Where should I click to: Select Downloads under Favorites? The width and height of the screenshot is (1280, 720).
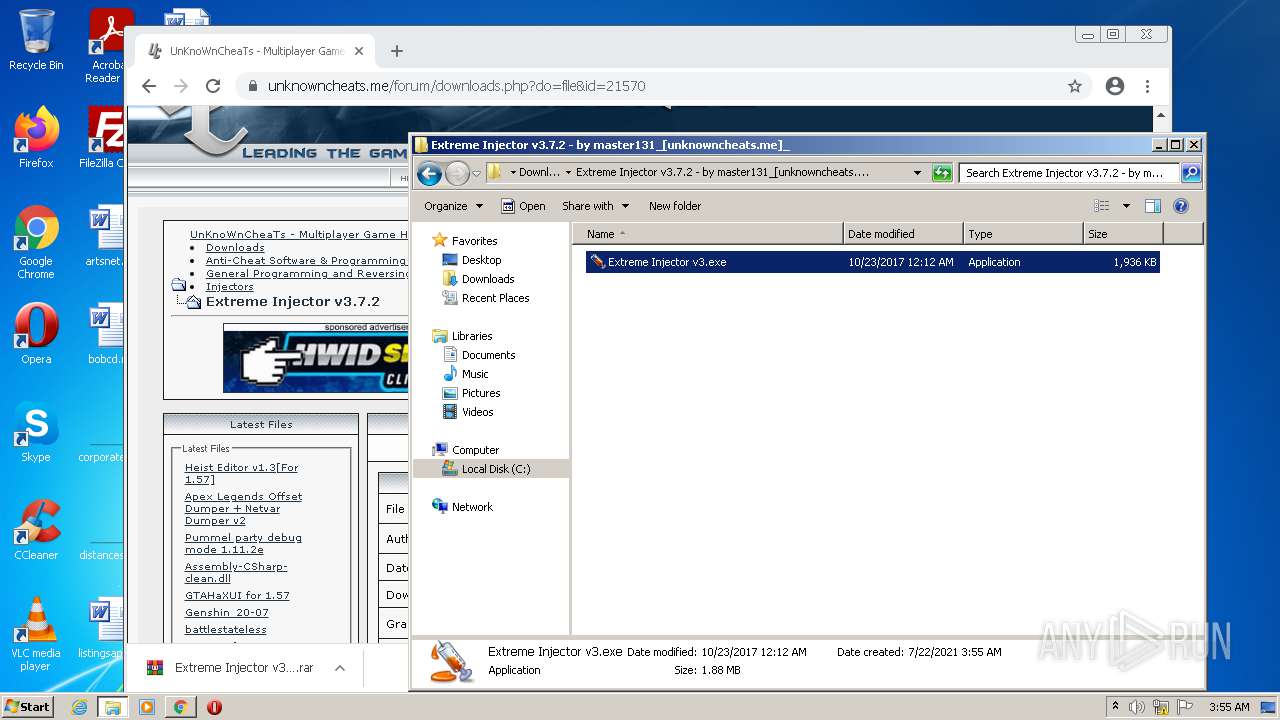pos(488,279)
